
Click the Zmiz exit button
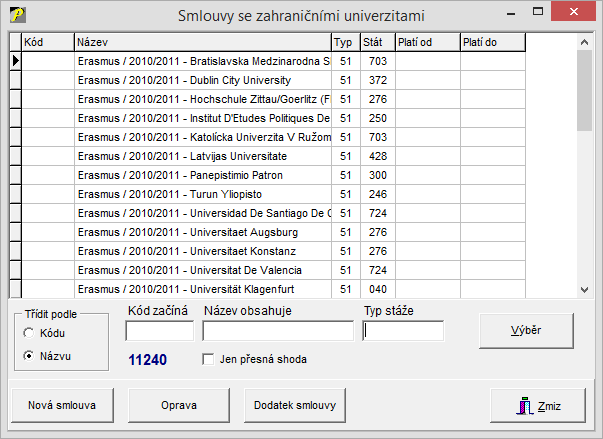pyautogui.click(x=539, y=406)
